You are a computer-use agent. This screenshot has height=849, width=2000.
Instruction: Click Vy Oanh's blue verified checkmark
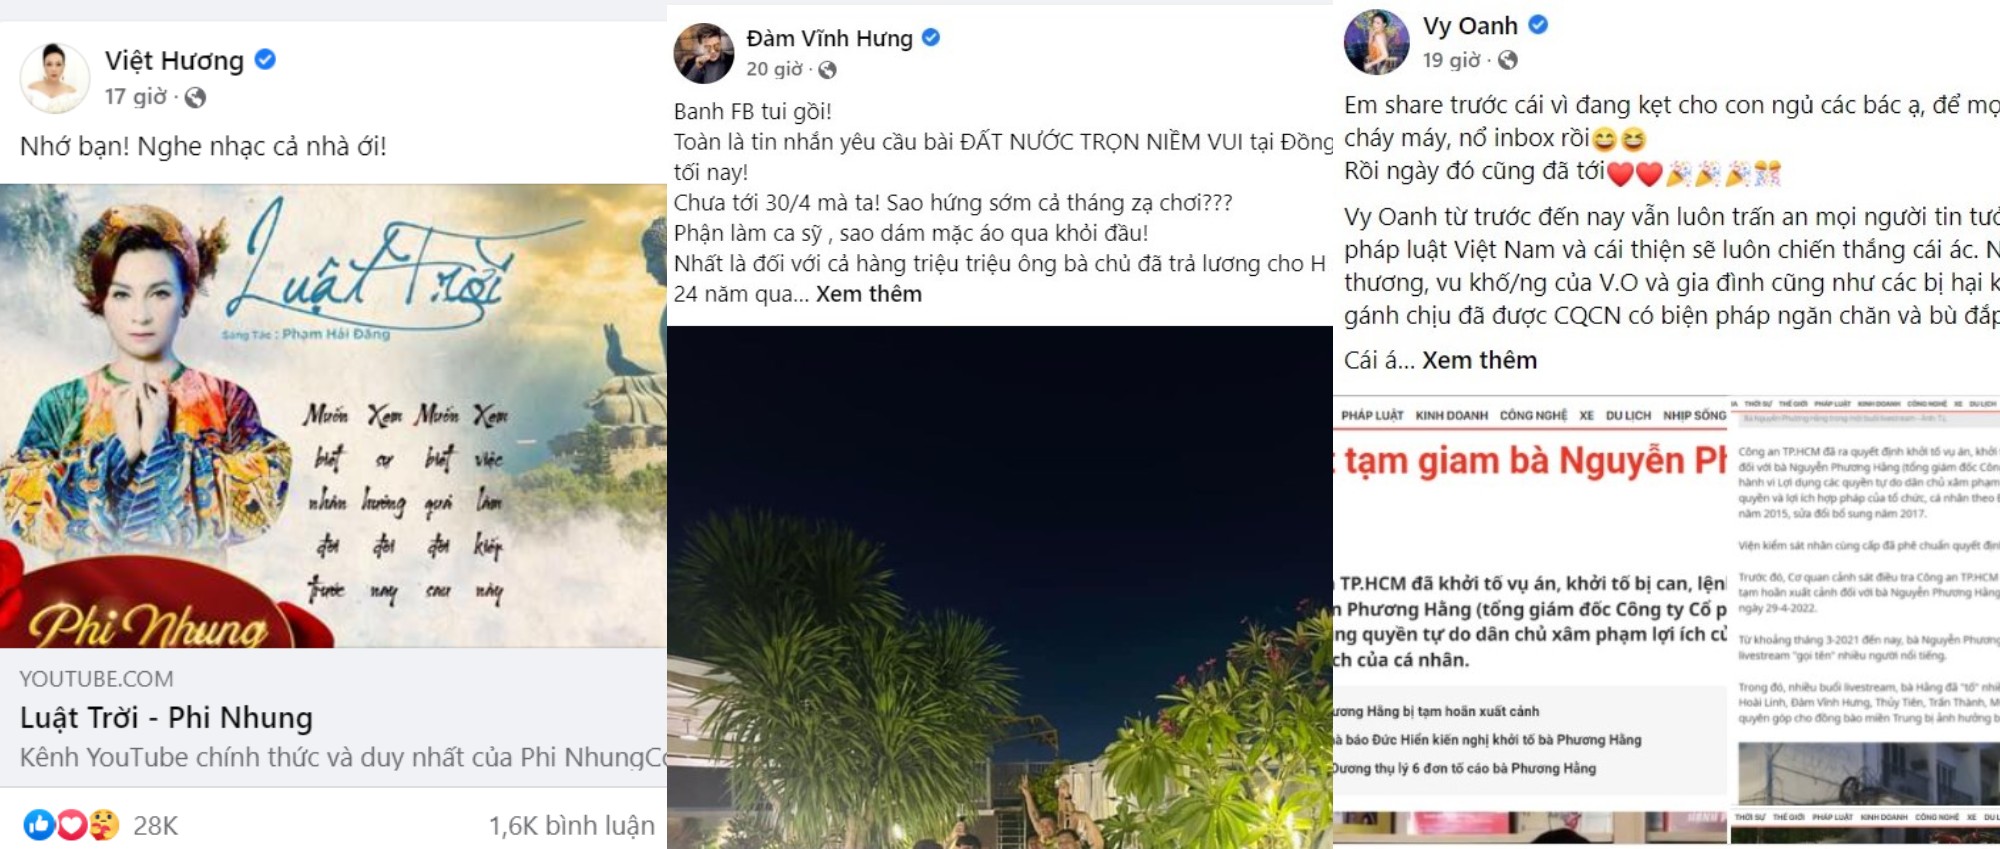(1538, 25)
